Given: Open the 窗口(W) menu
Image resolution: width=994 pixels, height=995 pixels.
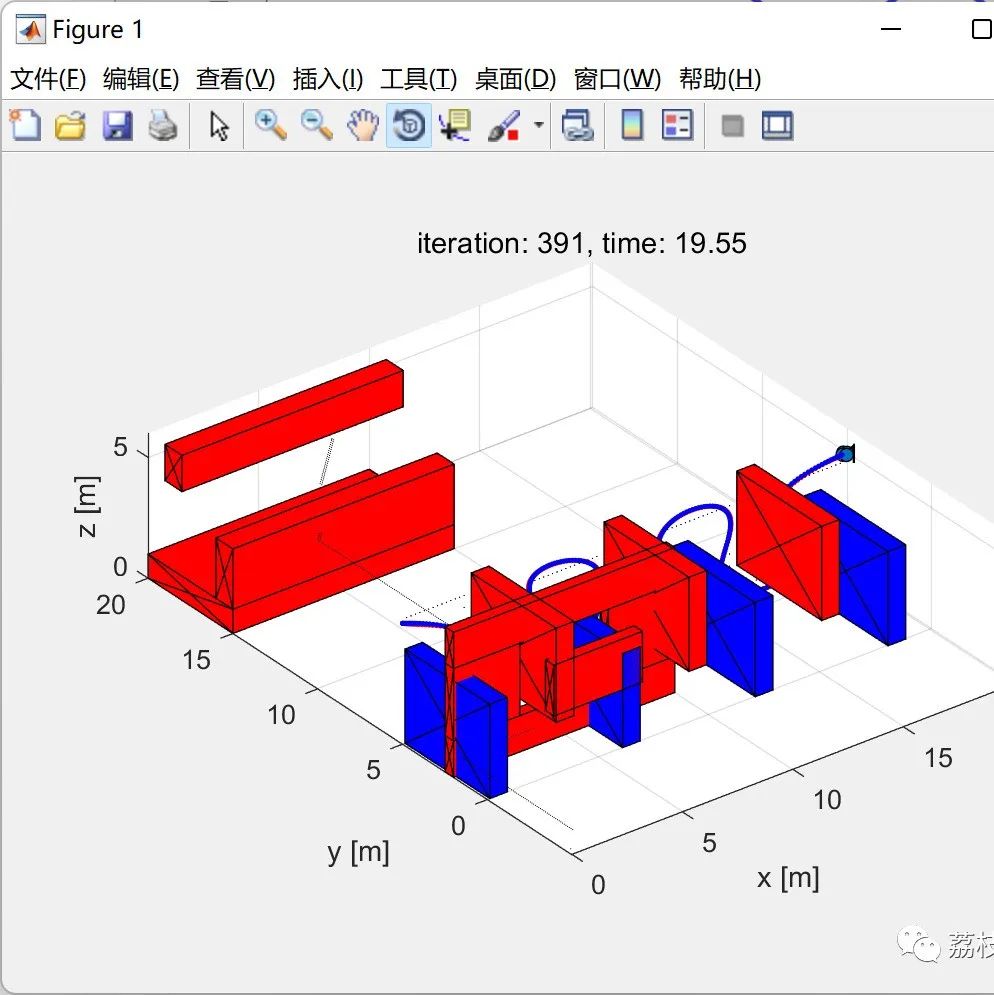Looking at the screenshot, I should pyautogui.click(x=618, y=79).
